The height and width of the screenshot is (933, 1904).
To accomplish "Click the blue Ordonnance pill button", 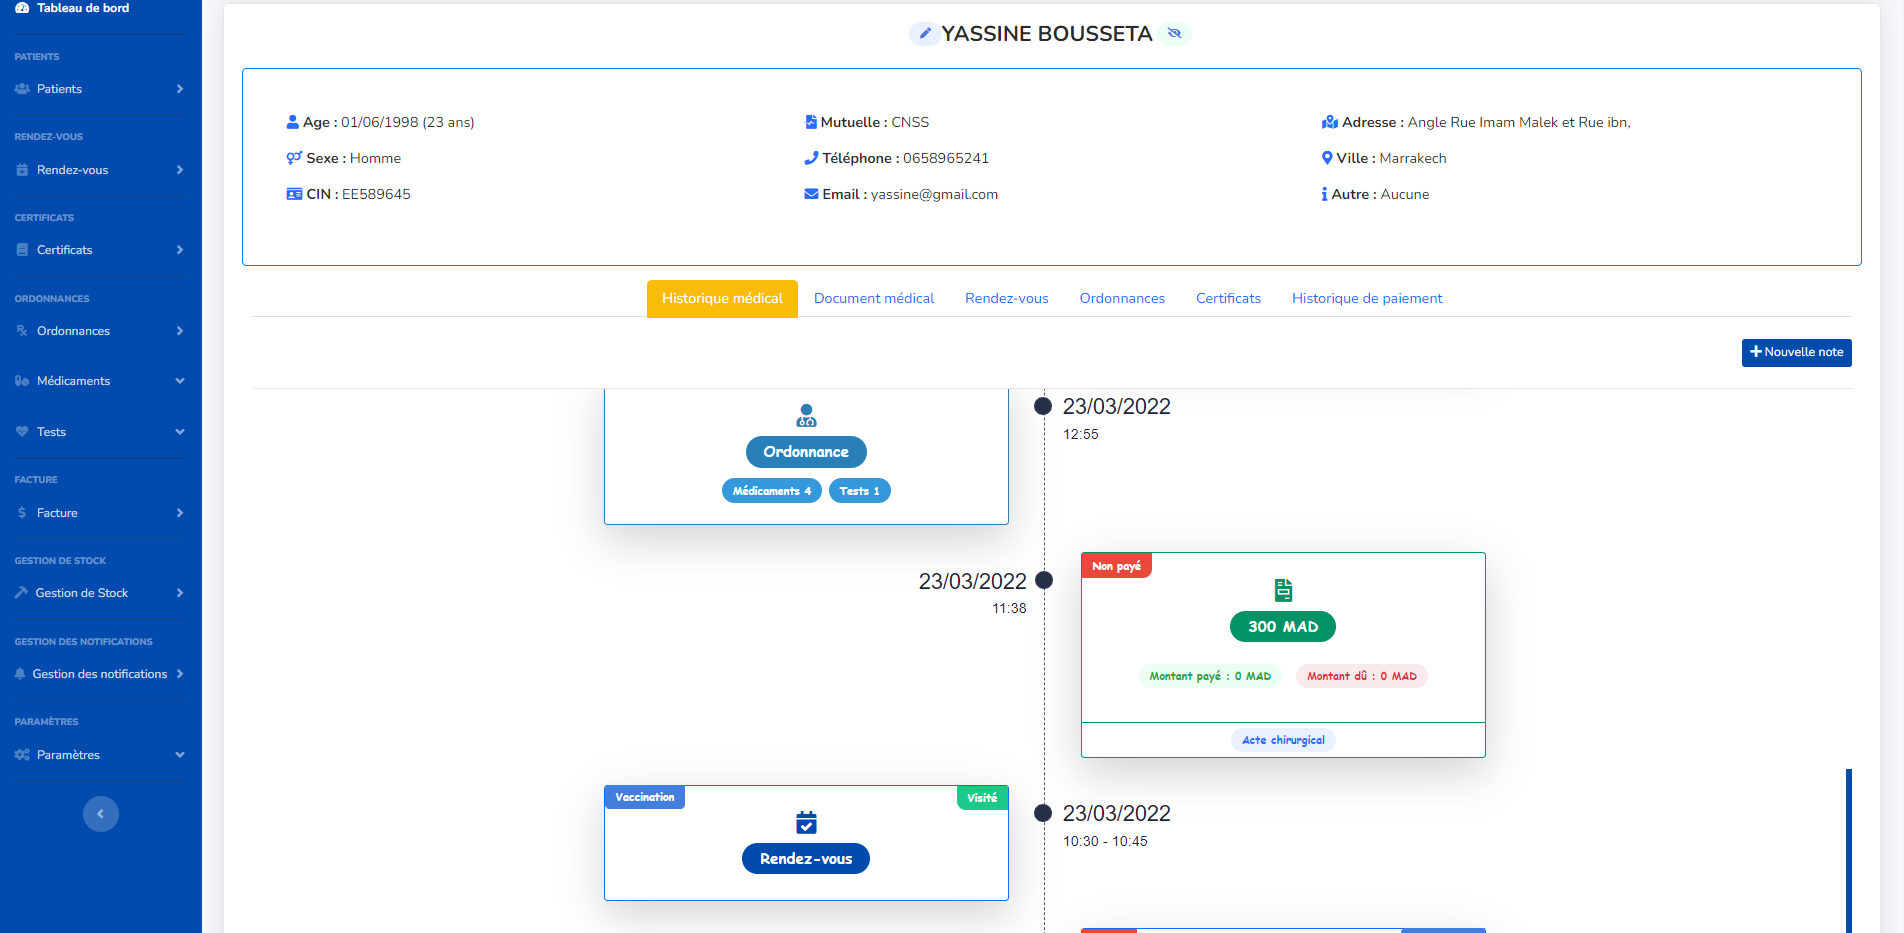I will (x=806, y=452).
